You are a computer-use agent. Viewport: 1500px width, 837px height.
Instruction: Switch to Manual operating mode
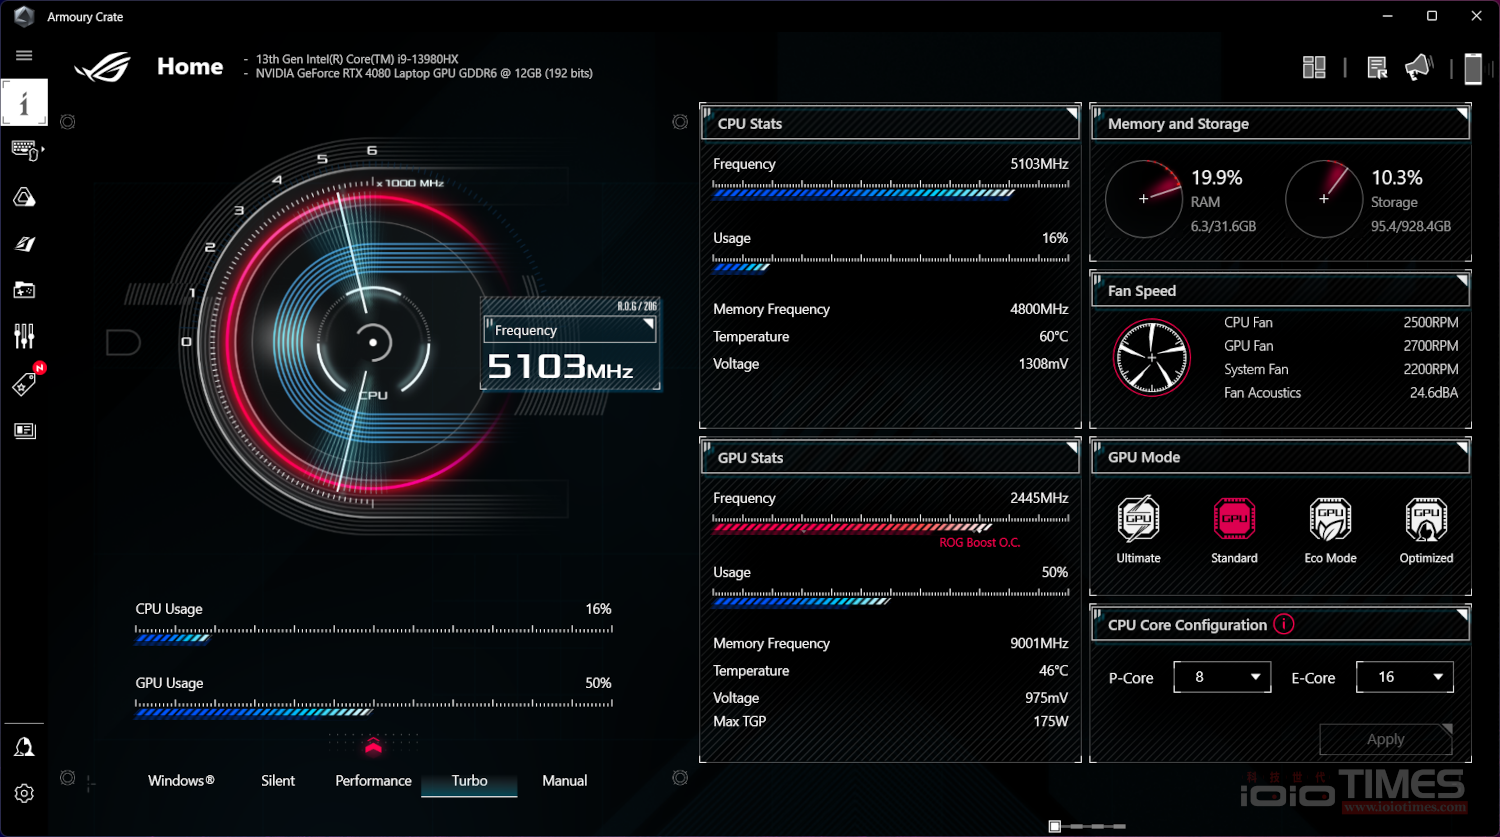click(565, 781)
